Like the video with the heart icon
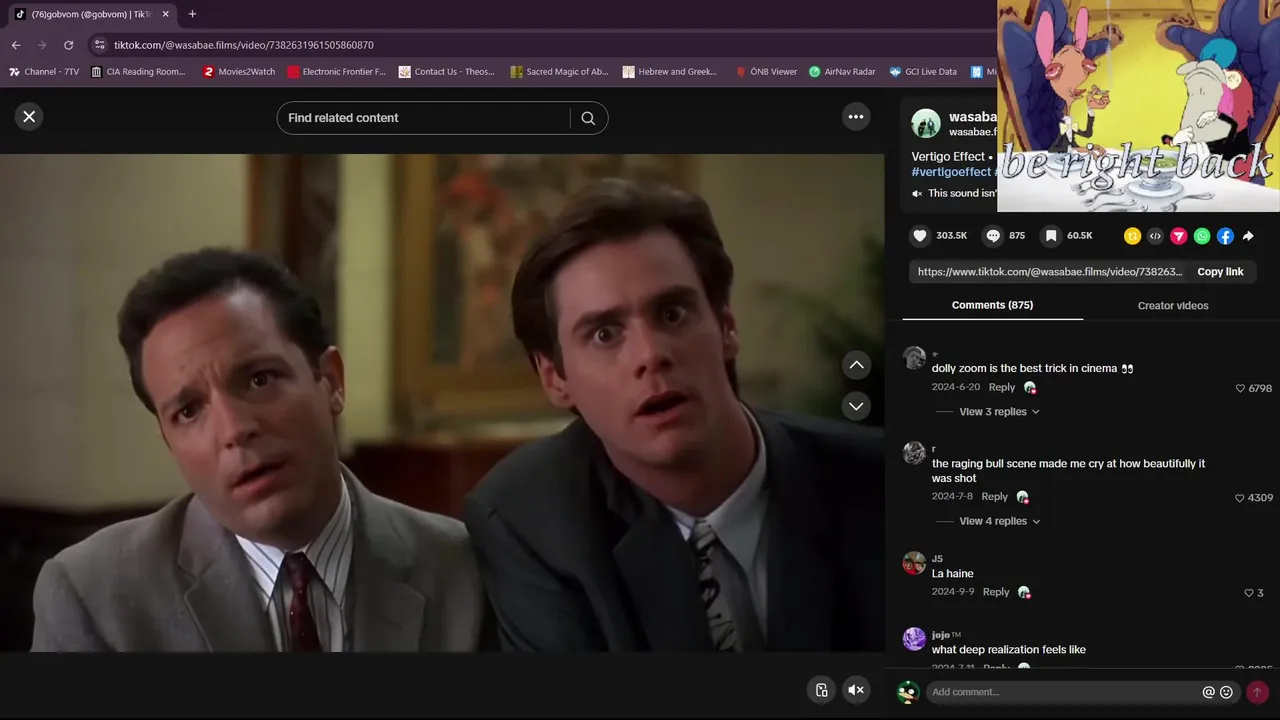1280x720 pixels. tap(920, 236)
